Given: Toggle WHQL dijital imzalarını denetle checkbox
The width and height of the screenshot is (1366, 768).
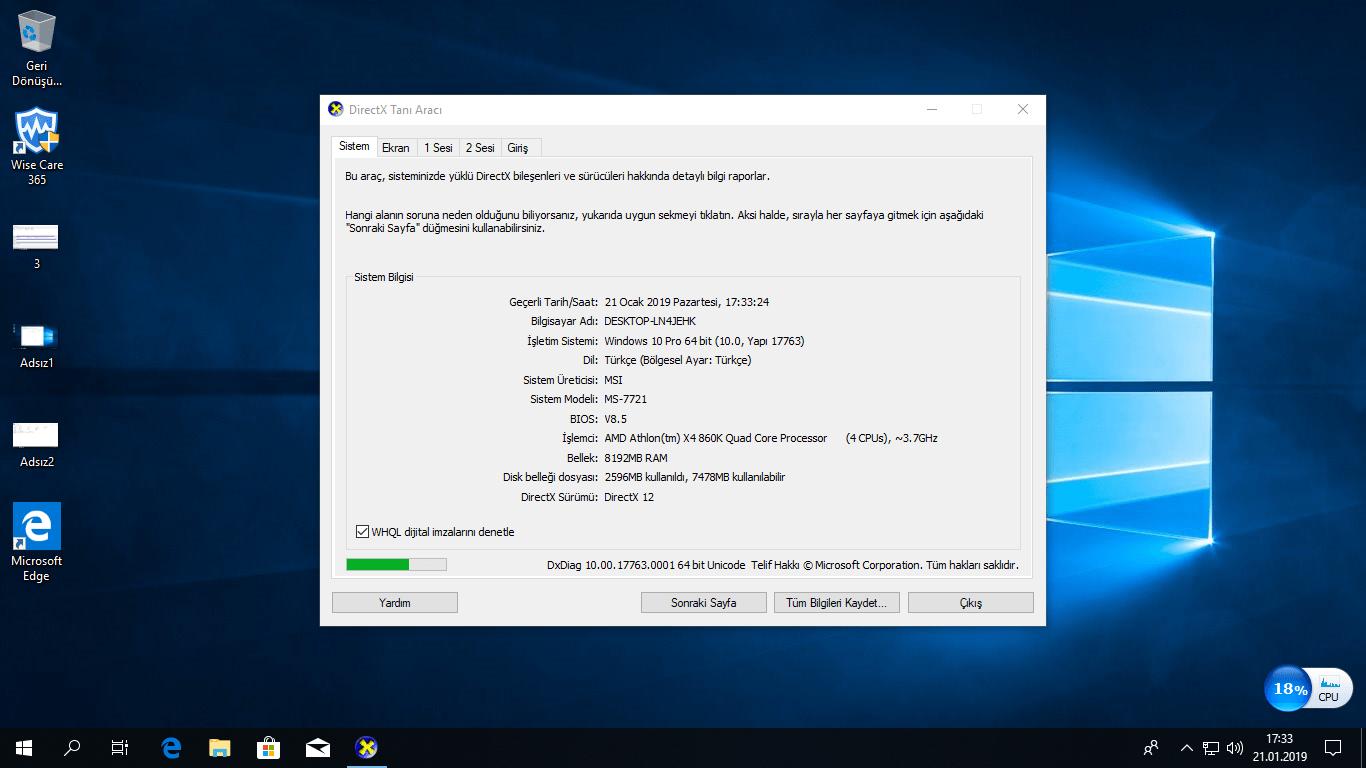Looking at the screenshot, I should [x=362, y=532].
